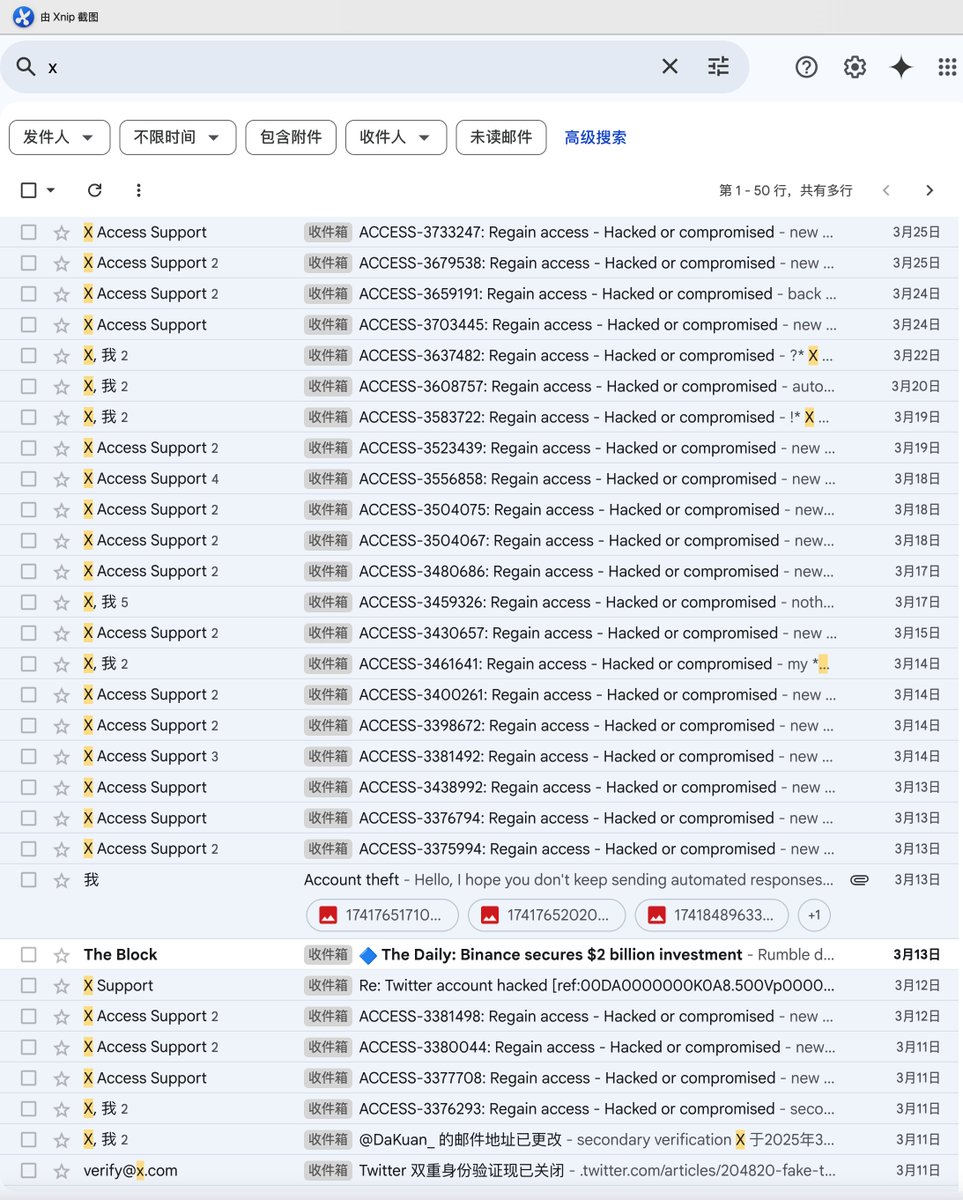The image size is (963, 1200).
Task: Open the Re: Twitter account hacked email
Action: point(482,986)
